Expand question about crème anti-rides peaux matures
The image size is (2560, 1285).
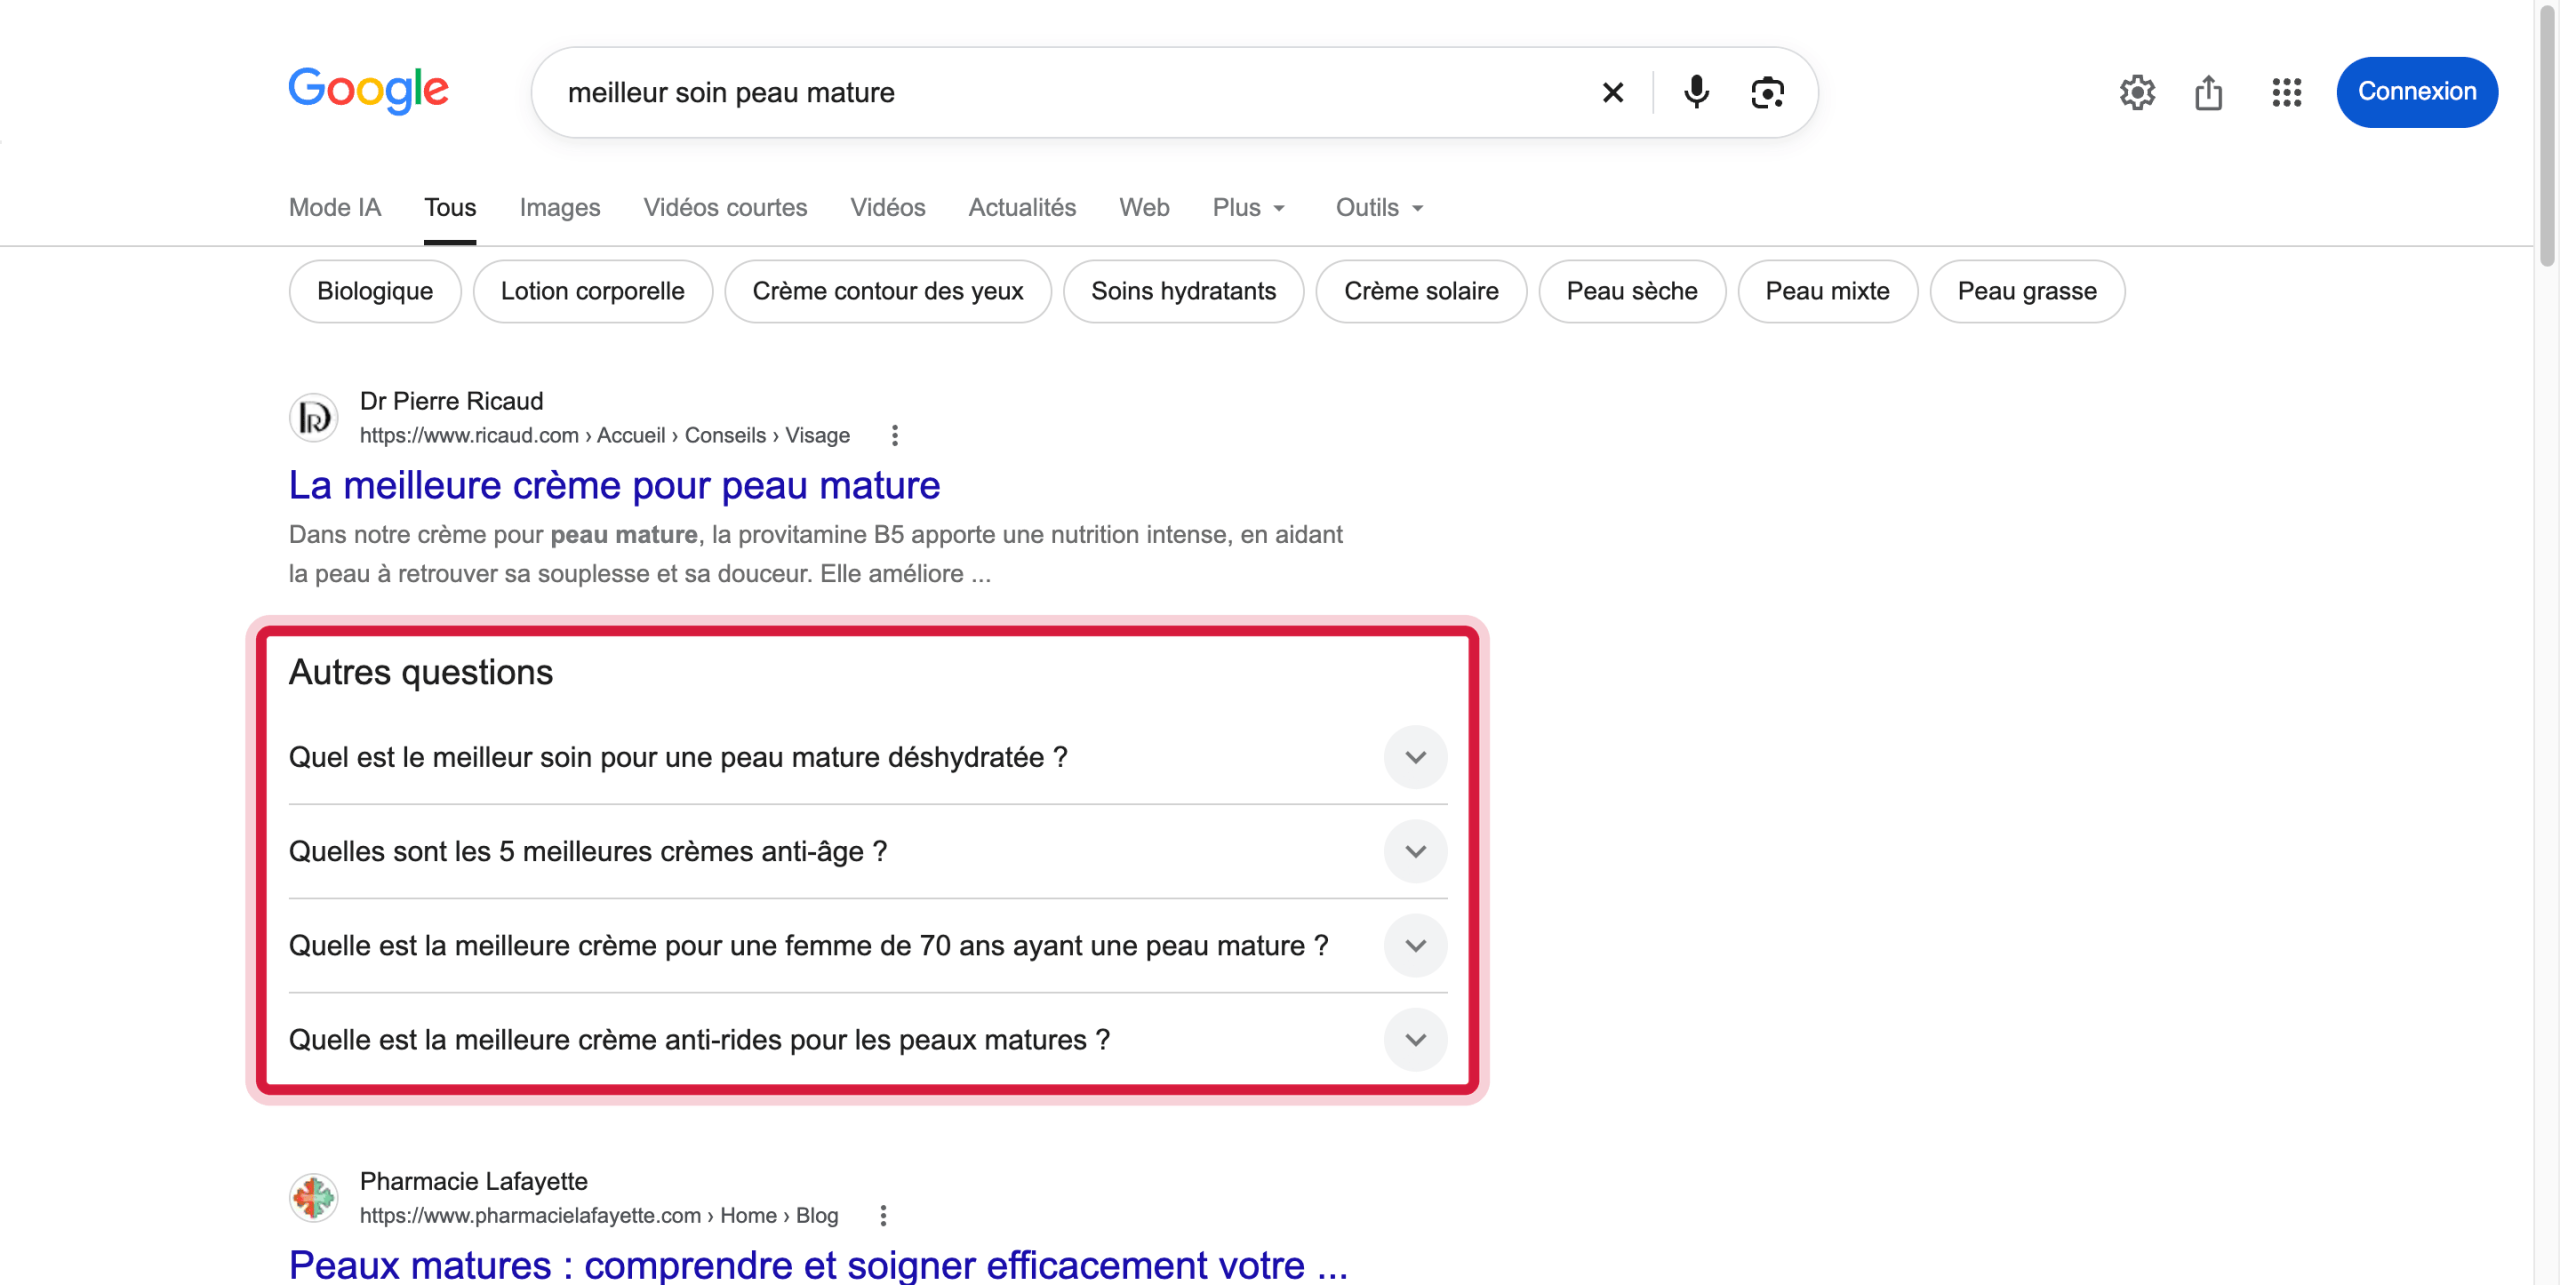867,1039
